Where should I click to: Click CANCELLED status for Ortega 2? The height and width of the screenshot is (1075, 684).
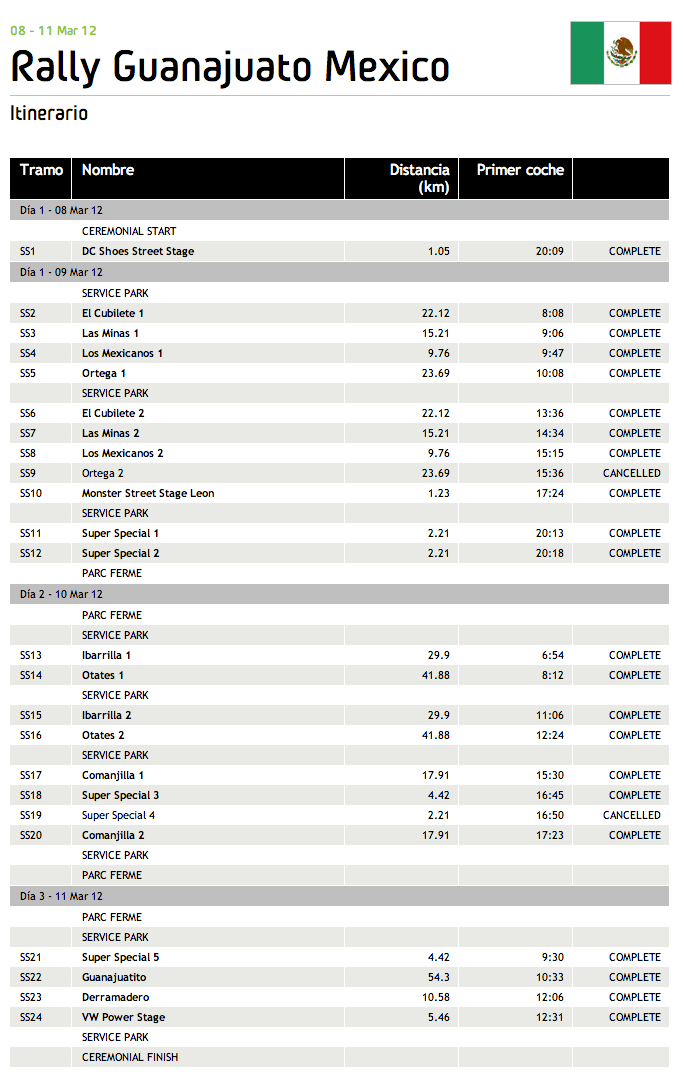(631, 473)
